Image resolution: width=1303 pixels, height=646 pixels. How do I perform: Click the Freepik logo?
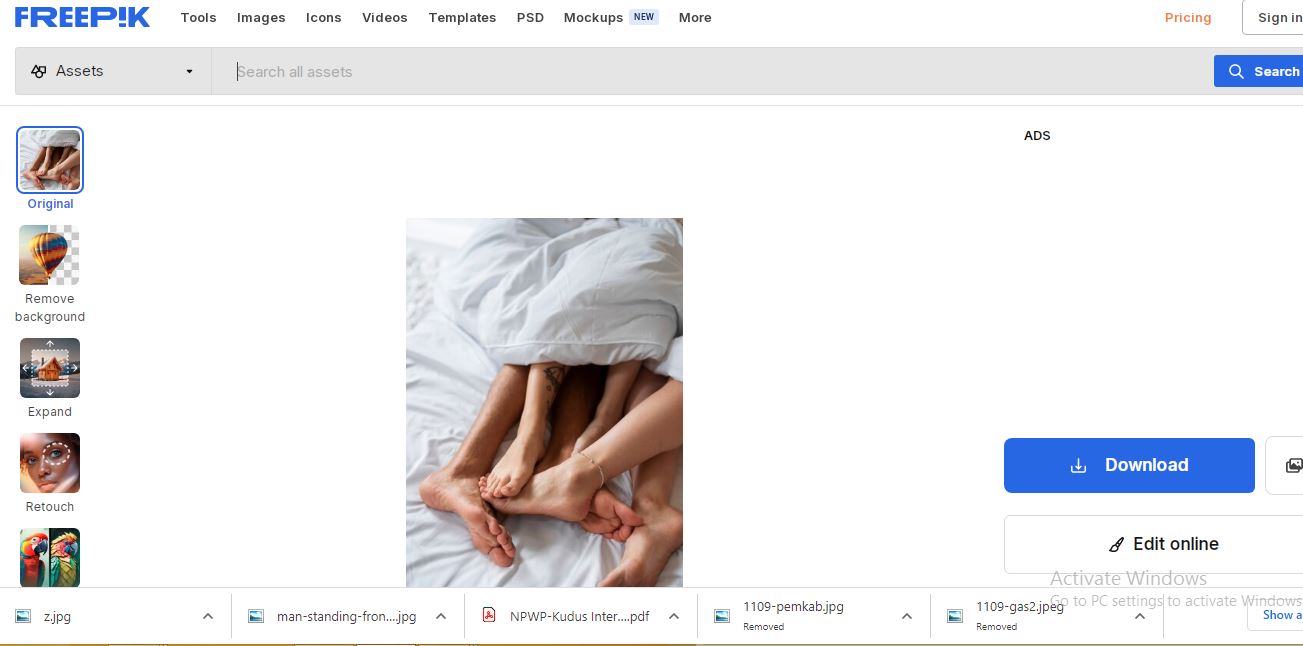click(x=82, y=17)
